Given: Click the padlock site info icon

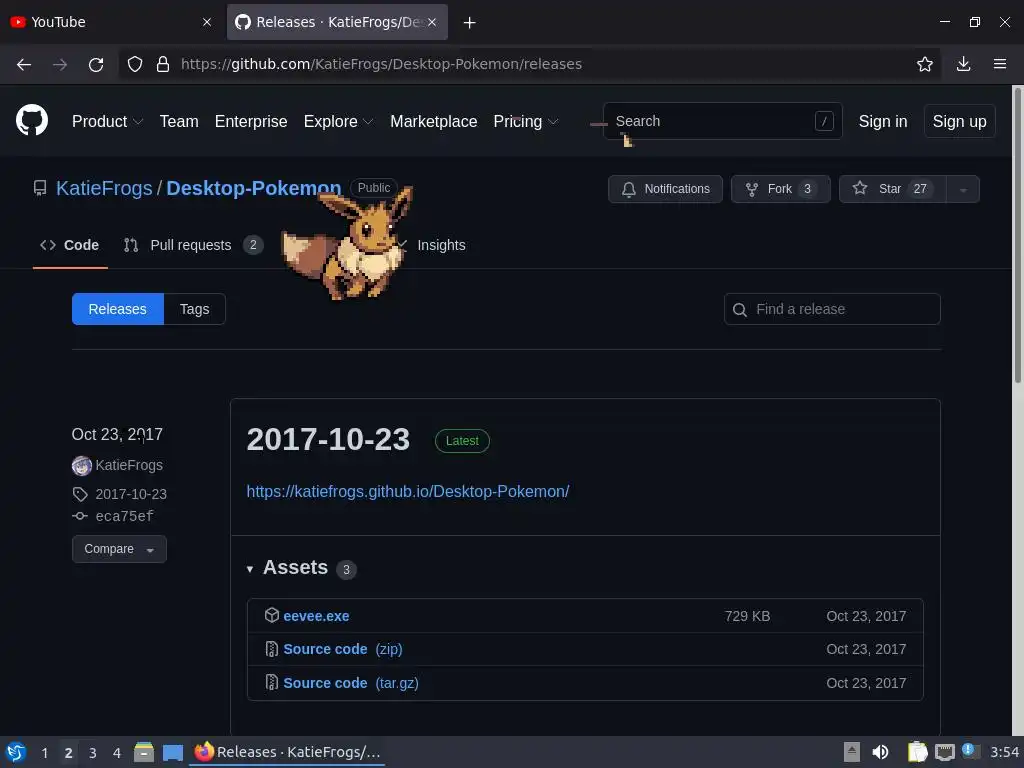Looking at the screenshot, I should pyautogui.click(x=163, y=64).
